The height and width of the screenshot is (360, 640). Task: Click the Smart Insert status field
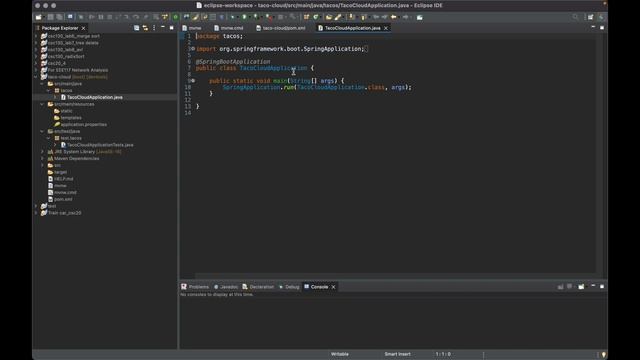398,354
